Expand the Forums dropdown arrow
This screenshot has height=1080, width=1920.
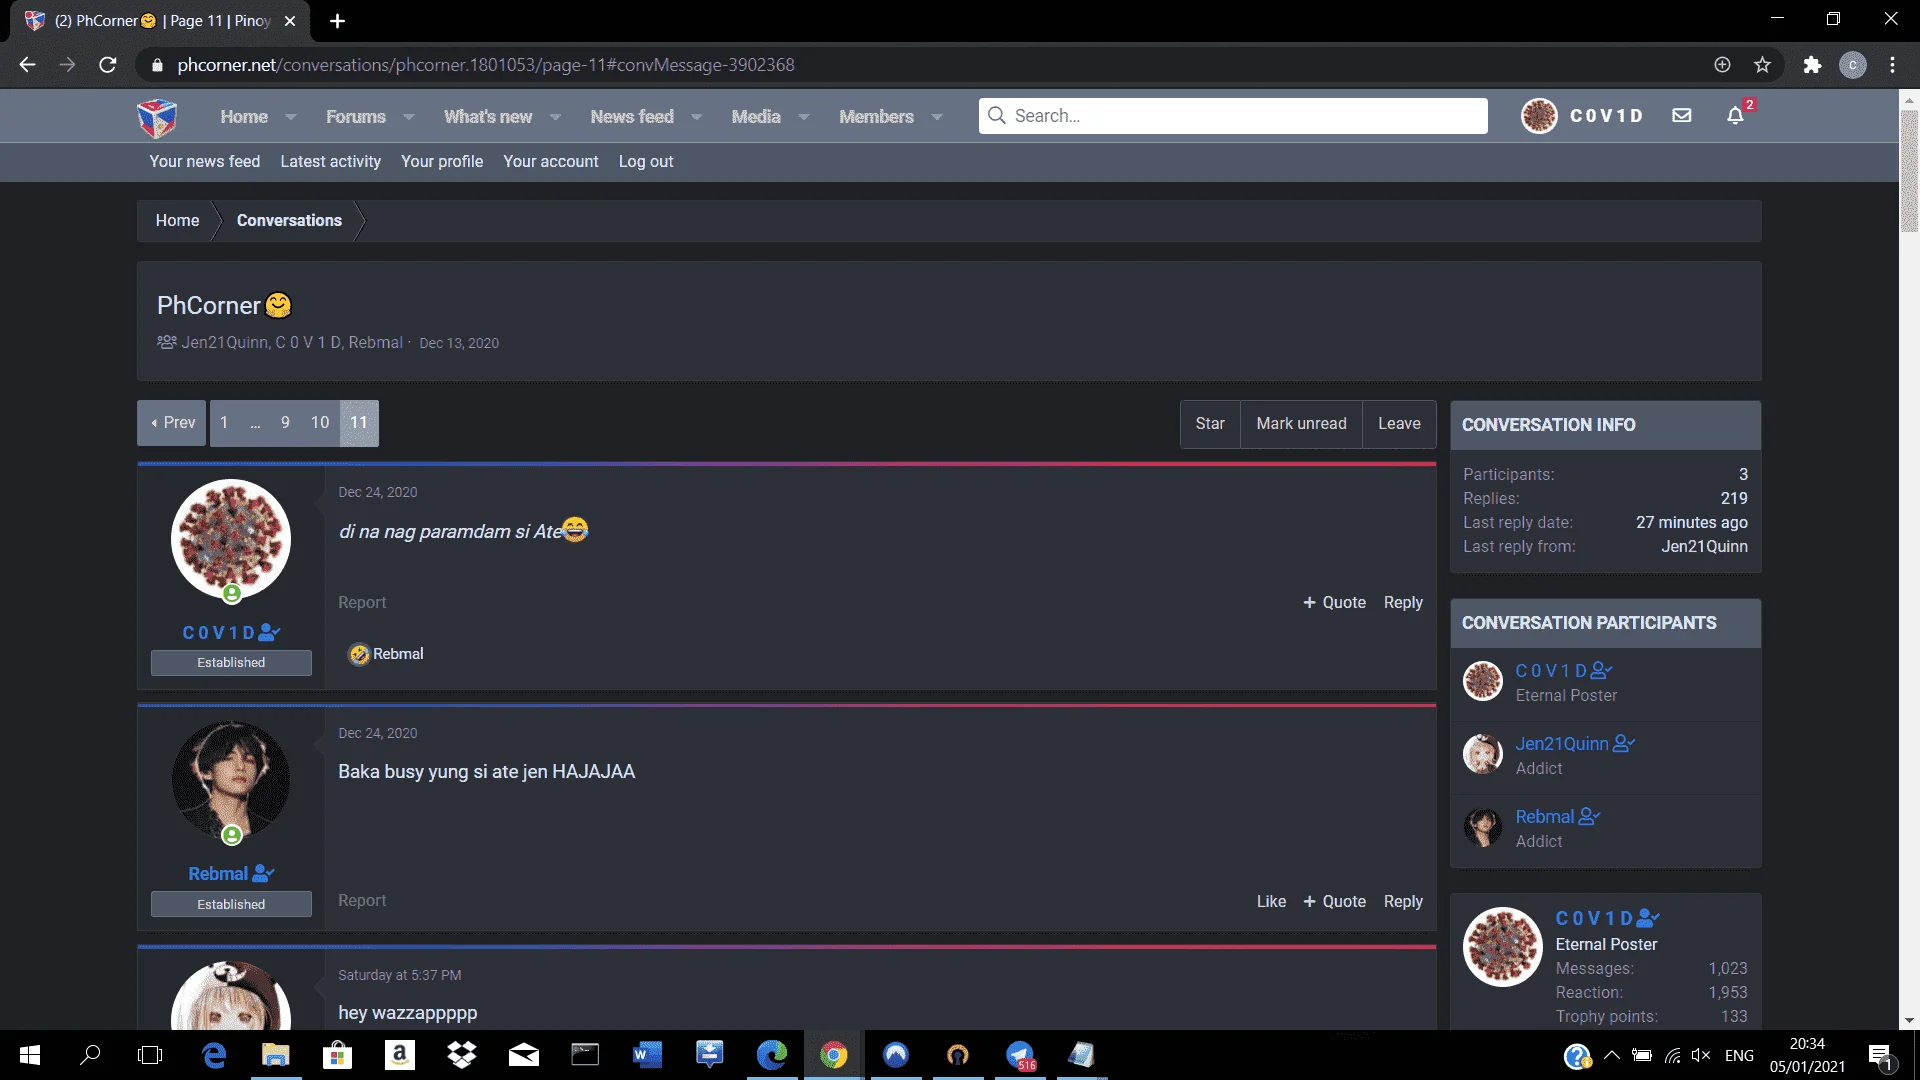pyautogui.click(x=409, y=117)
